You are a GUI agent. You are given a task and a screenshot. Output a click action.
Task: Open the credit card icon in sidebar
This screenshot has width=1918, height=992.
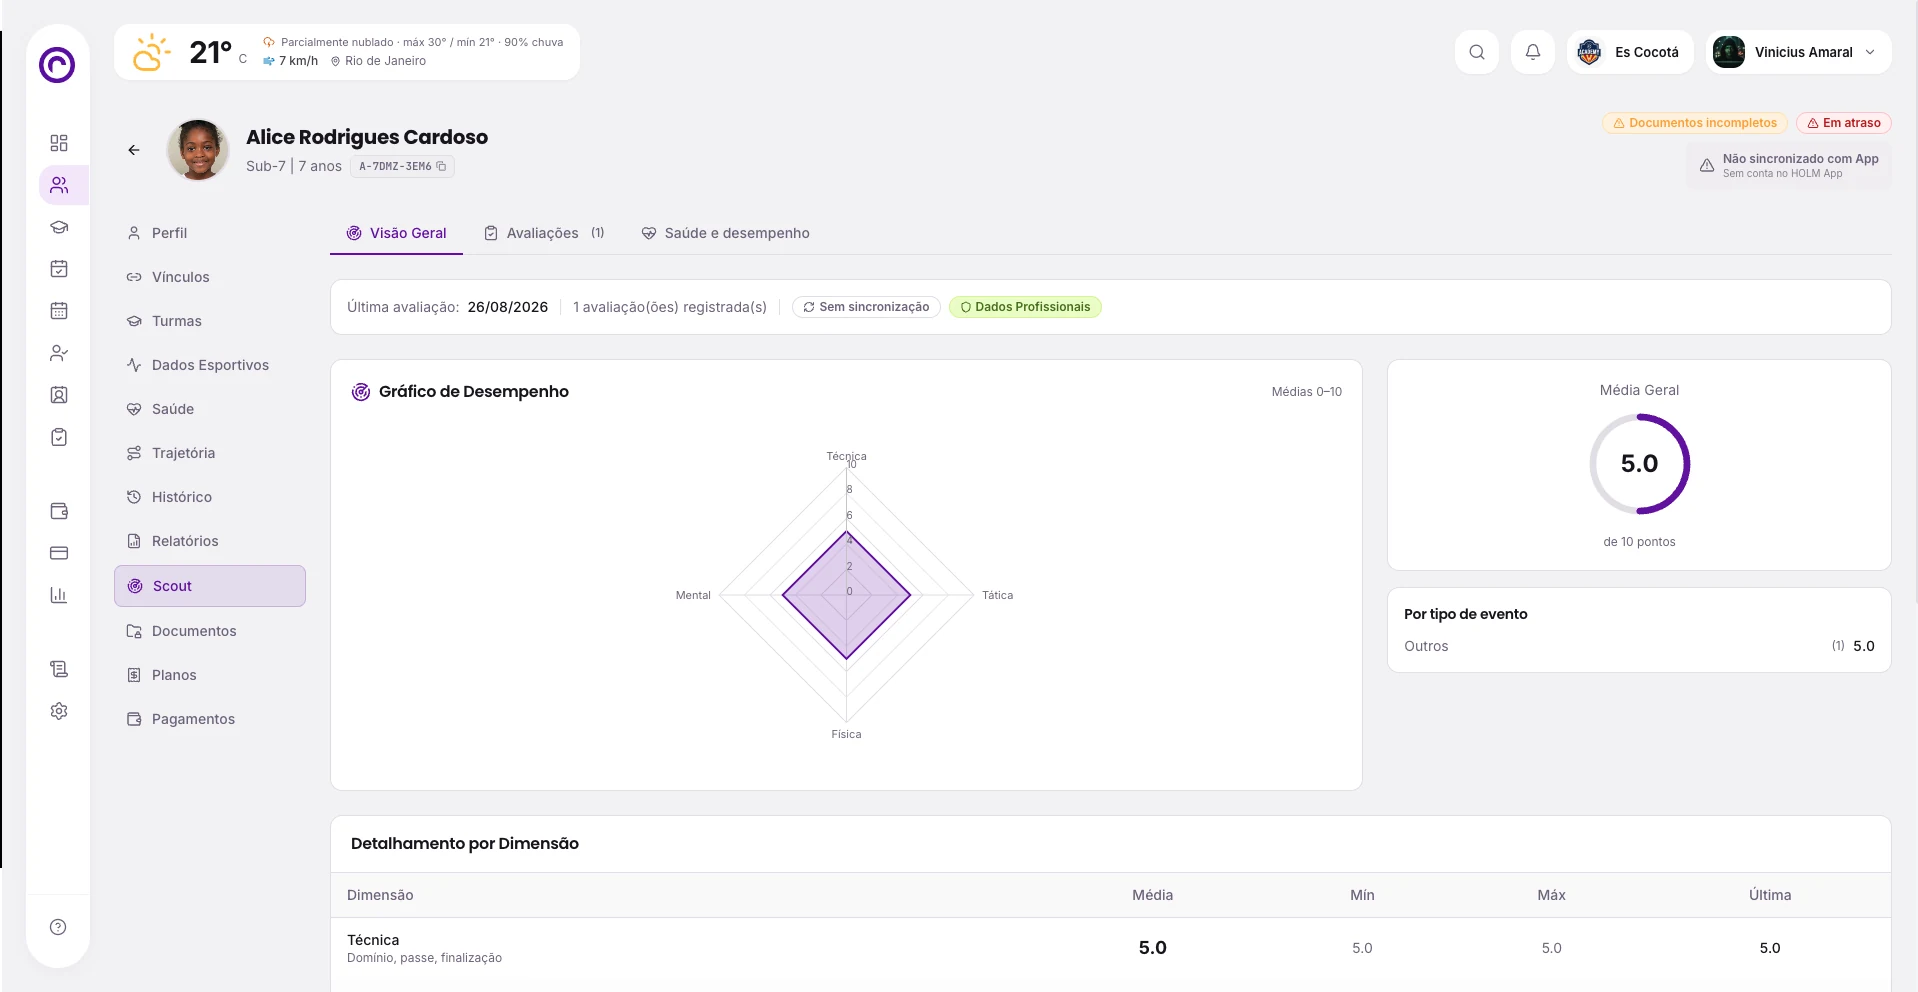[59, 553]
